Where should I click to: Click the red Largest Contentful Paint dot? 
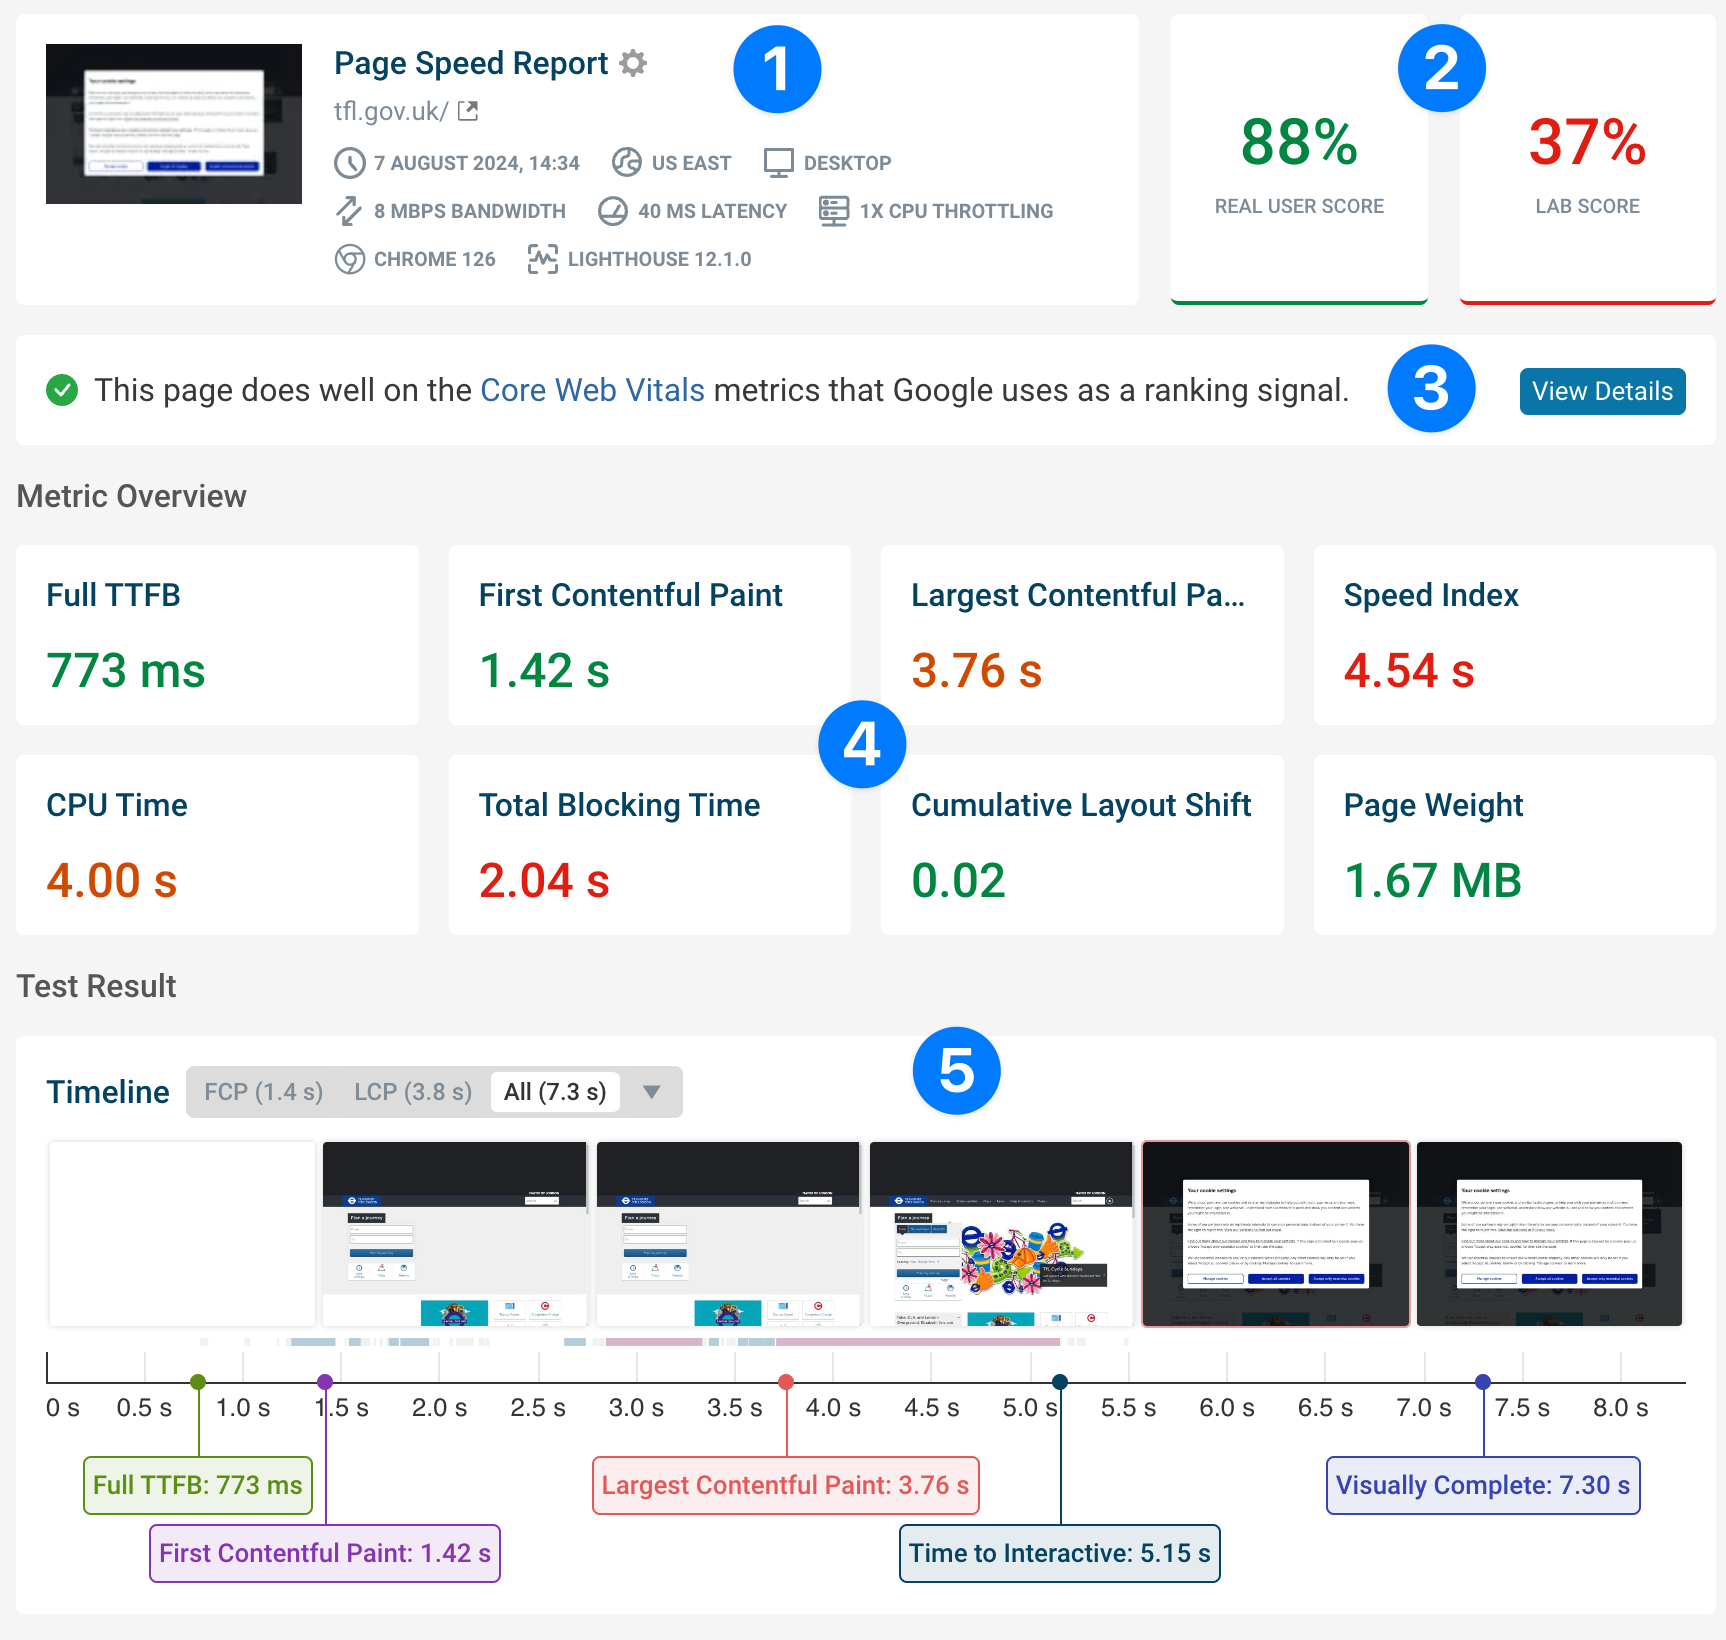pos(786,1382)
